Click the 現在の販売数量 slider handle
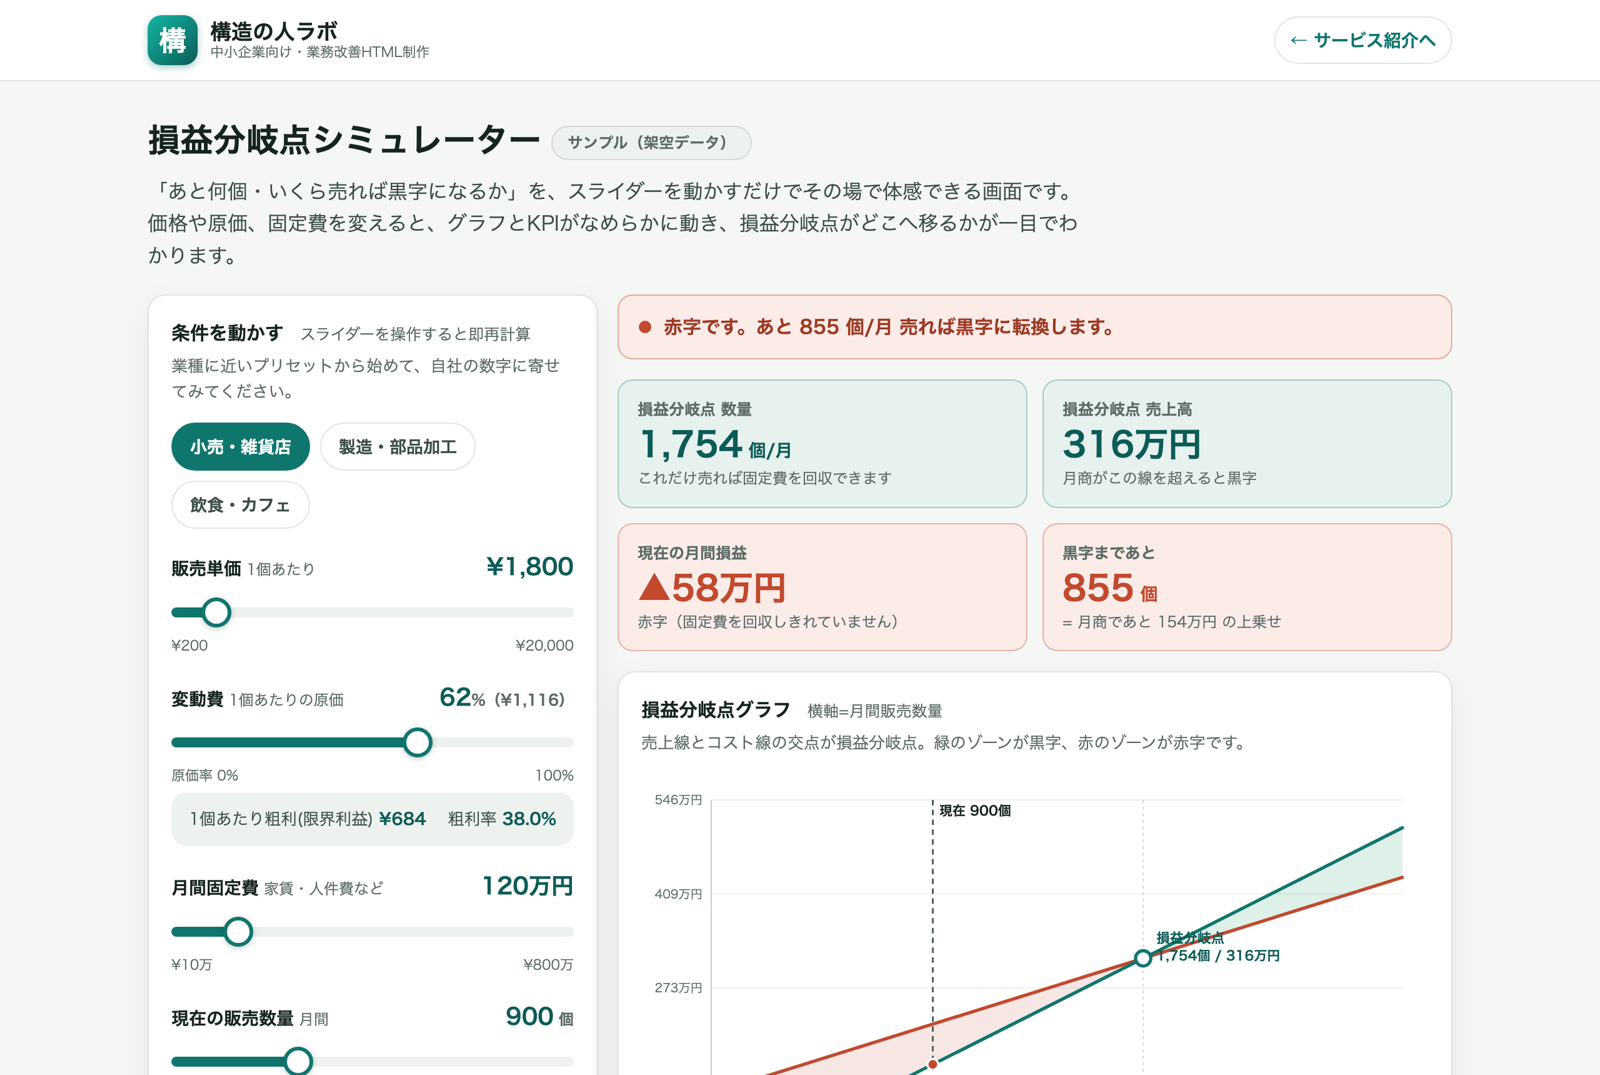The height and width of the screenshot is (1075, 1600). point(298,1060)
